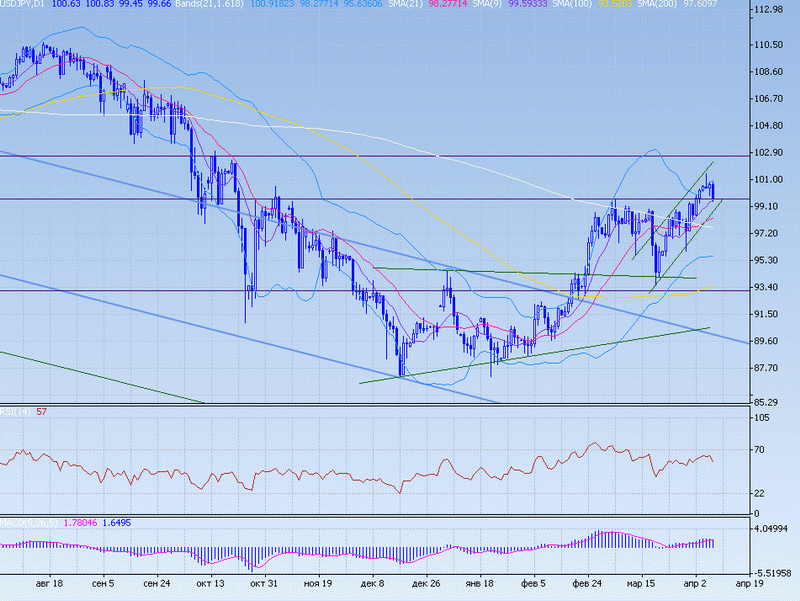The height and width of the screenshot is (601, 800).
Task: Select the 93.40 price axis value
Action: point(765,287)
